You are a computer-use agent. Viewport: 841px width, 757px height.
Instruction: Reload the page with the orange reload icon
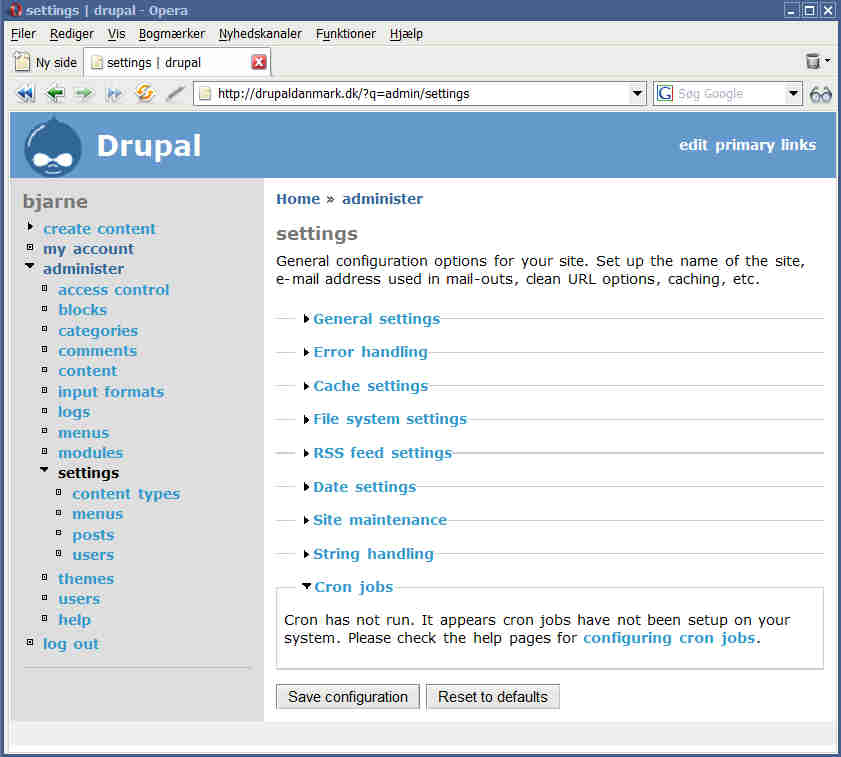145,94
